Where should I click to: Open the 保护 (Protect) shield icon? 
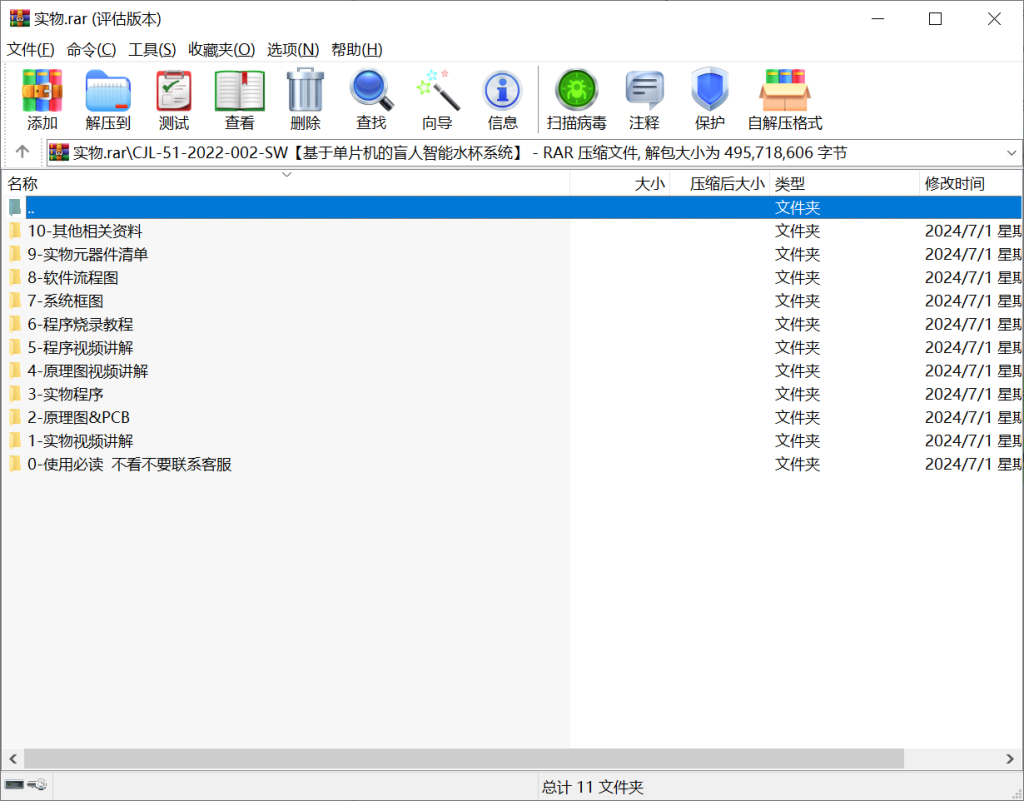coord(709,100)
